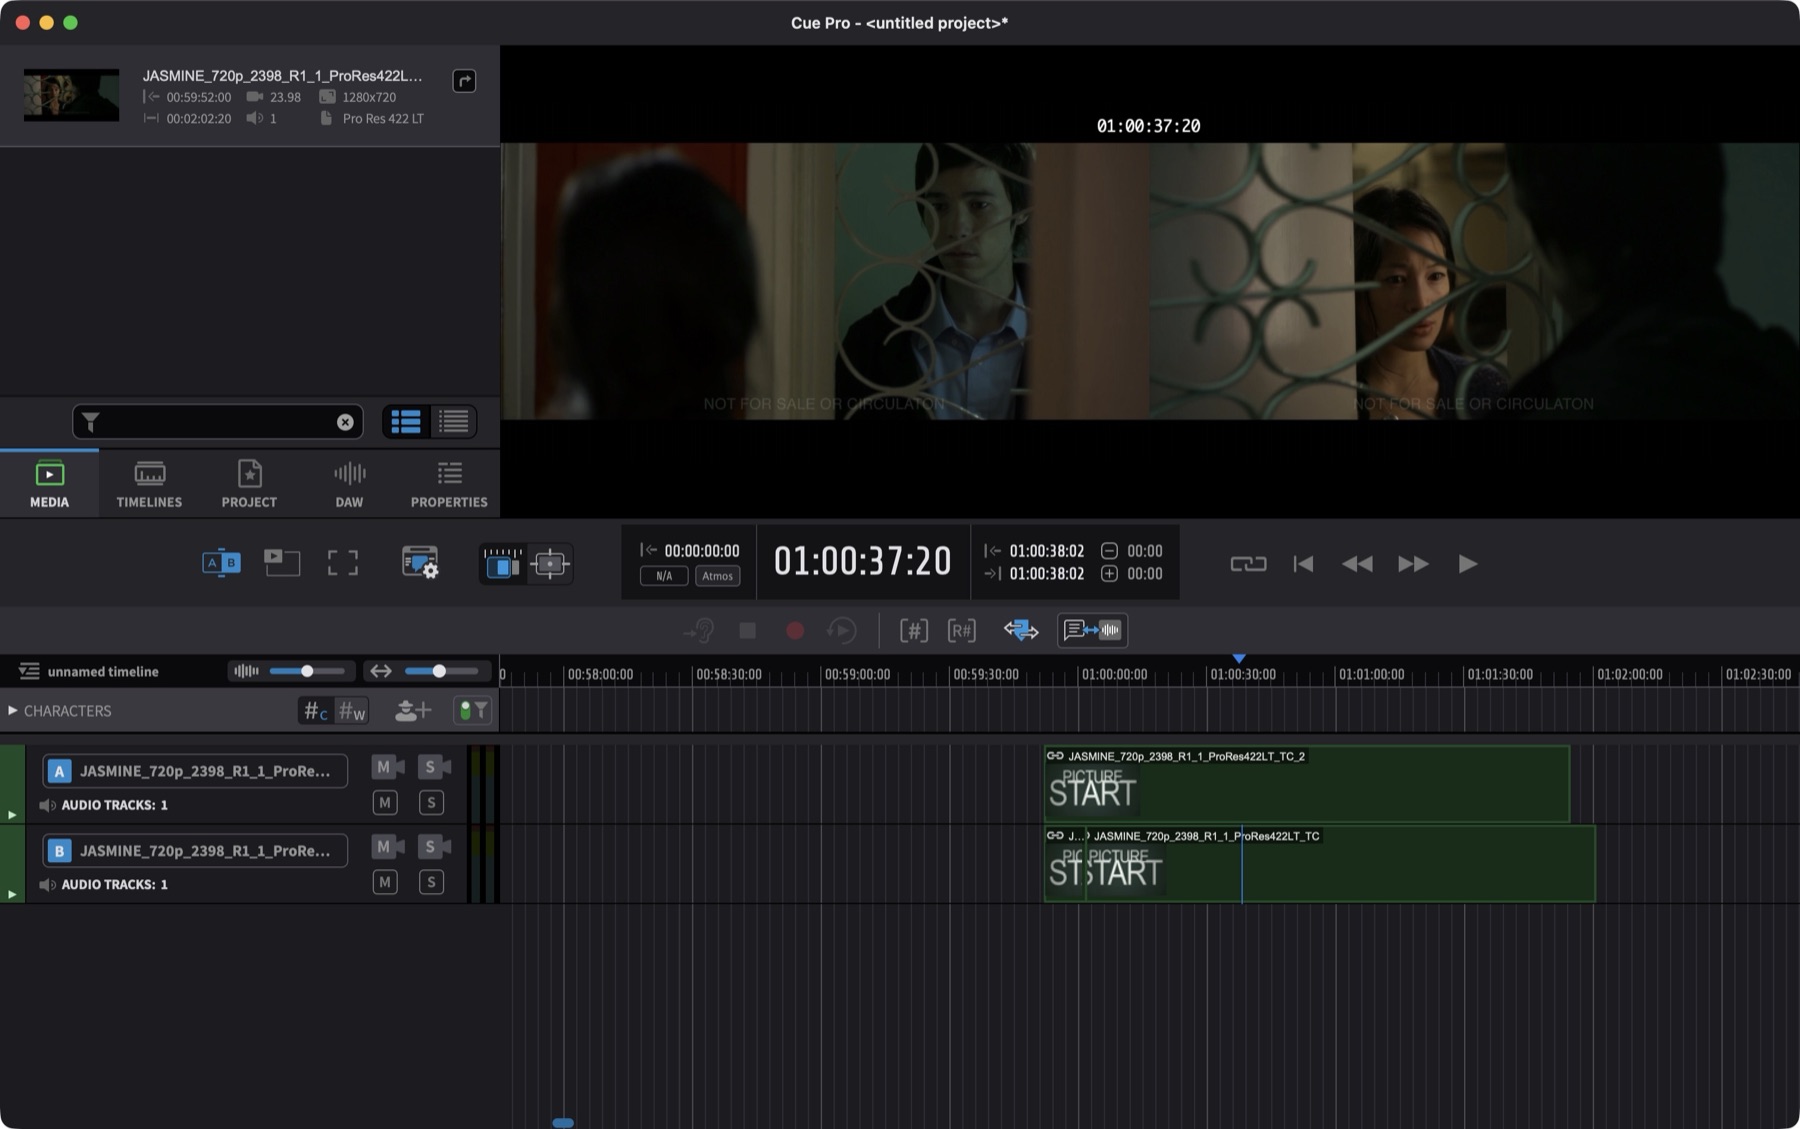Viewport: 1800px width, 1129px height.
Task: Switch to the DAW tab
Action: pyautogui.click(x=349, y=483)
